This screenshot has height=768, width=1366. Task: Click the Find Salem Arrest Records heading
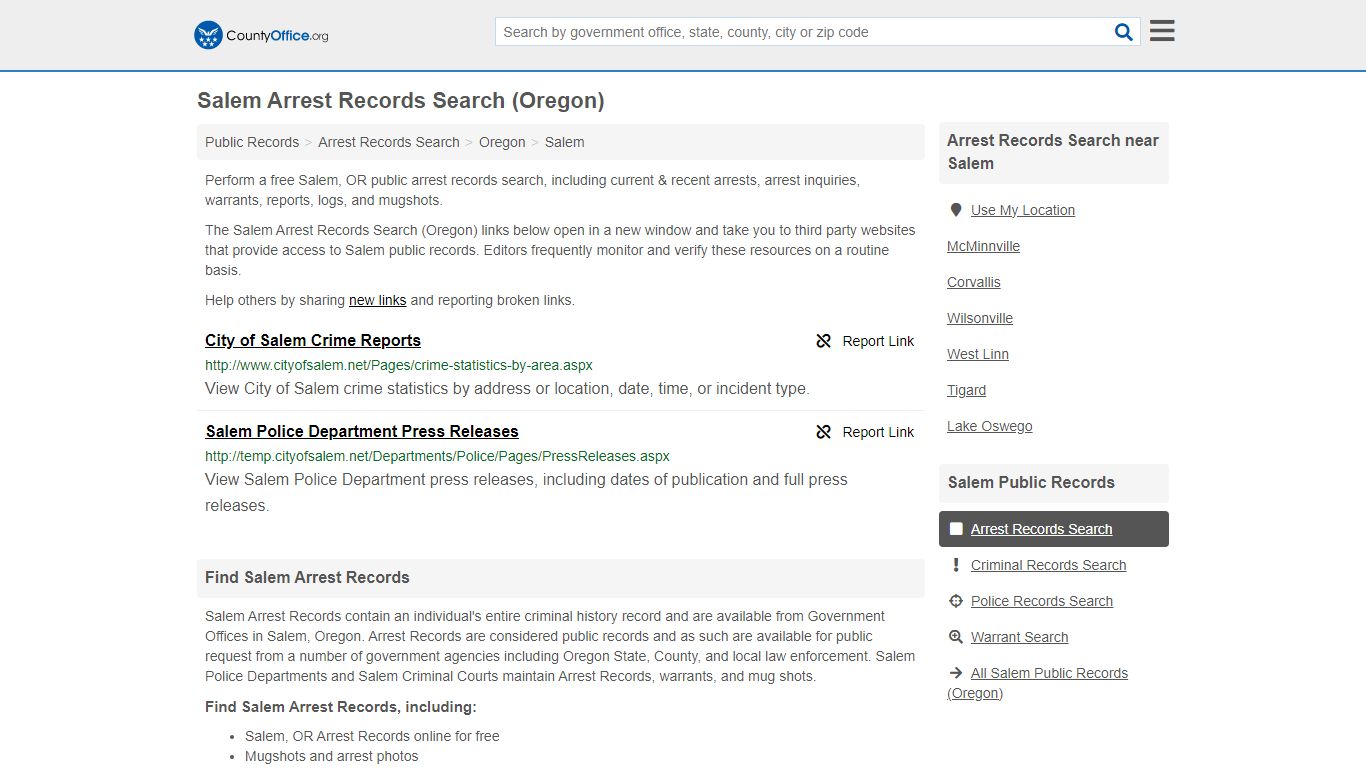(307, 577)
